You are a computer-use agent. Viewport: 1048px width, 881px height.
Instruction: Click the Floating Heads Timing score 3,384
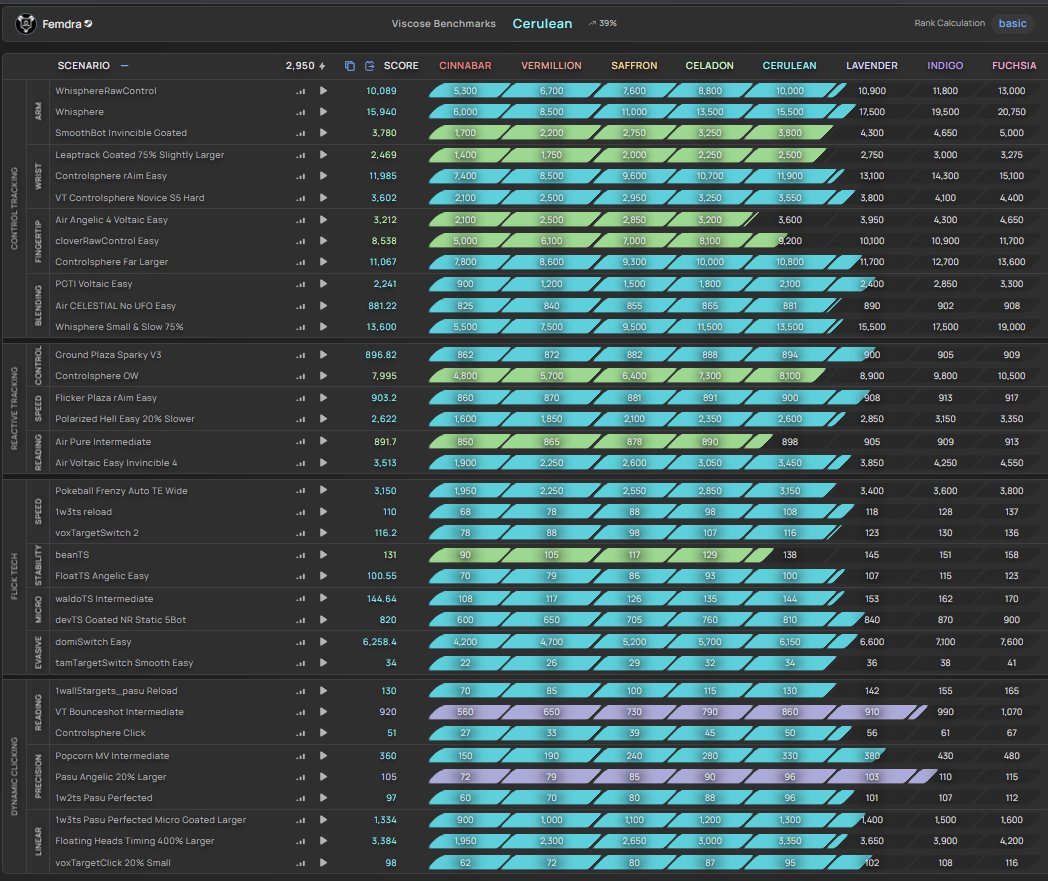384,841
